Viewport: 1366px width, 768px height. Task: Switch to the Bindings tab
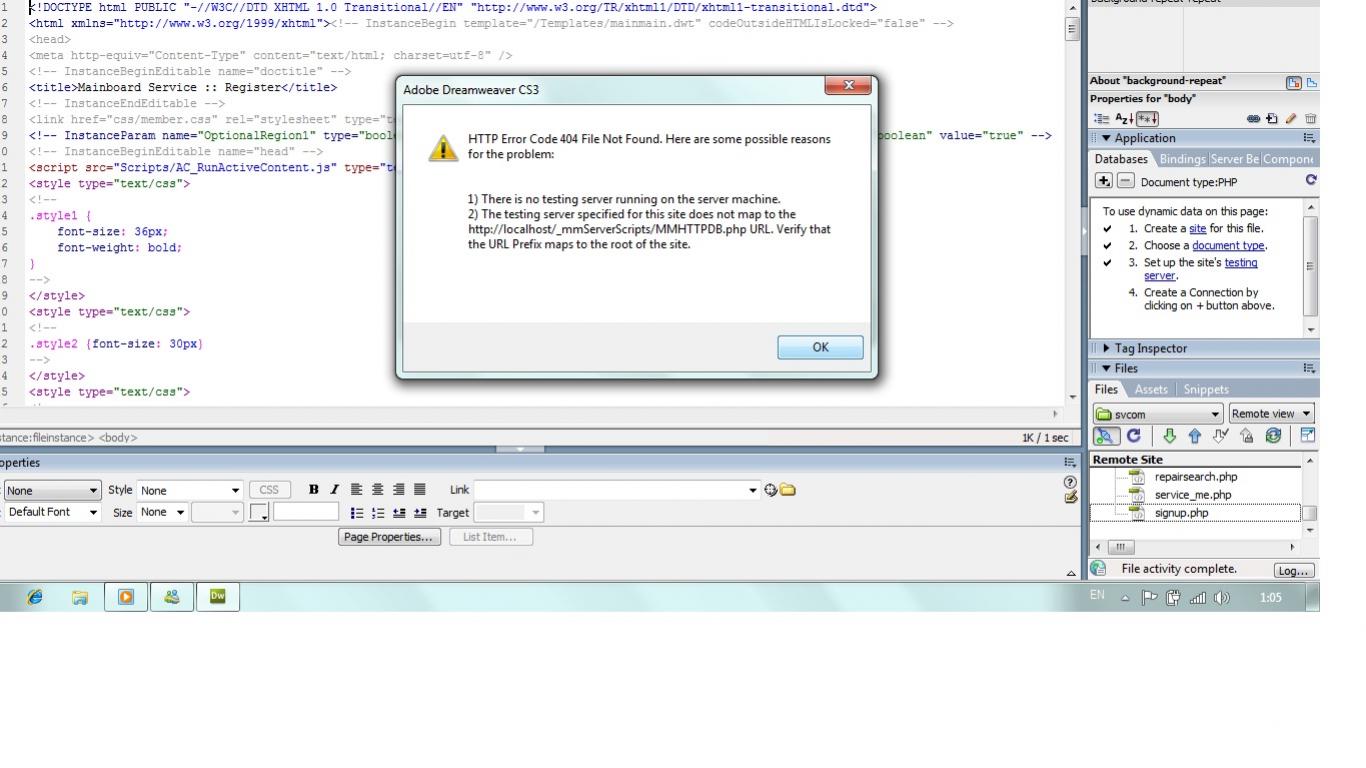(1182, 159)
